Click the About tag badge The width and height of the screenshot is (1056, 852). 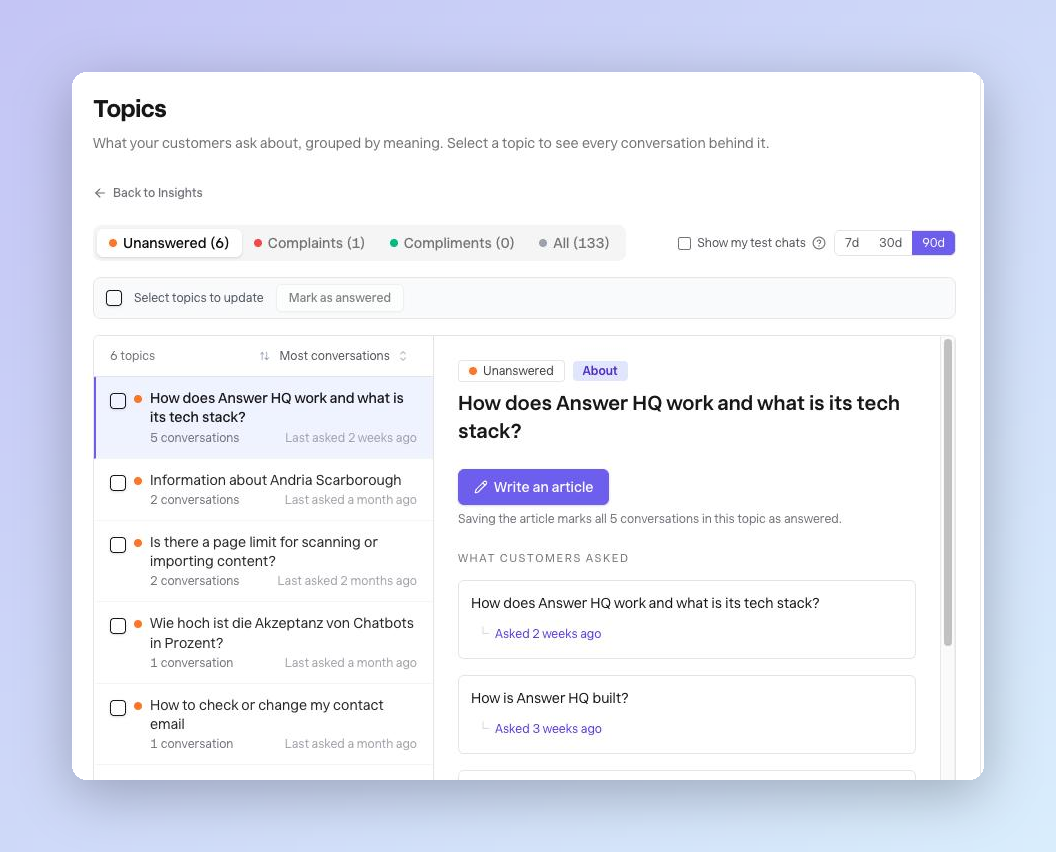600,371
